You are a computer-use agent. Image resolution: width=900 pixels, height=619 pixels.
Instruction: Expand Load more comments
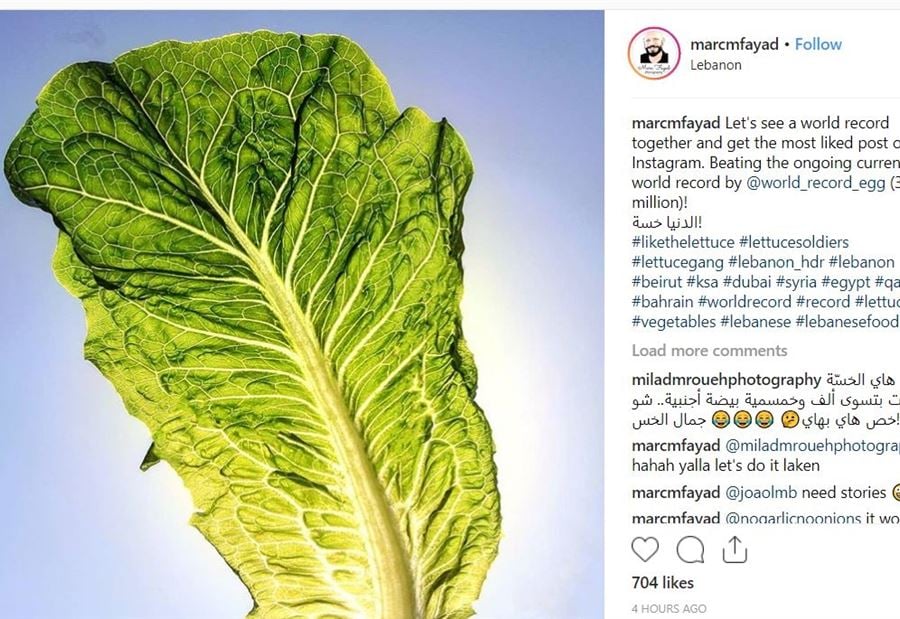pos(709,350)
